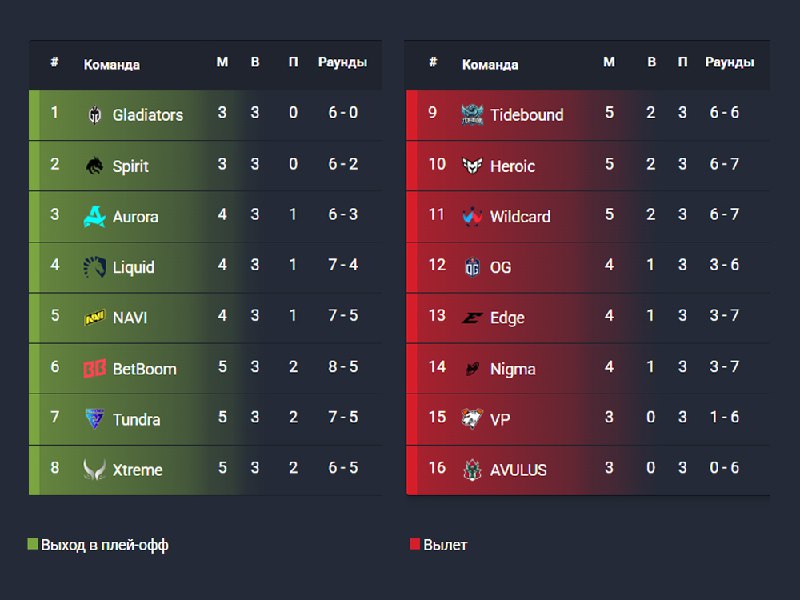800x600 pixels.
Task: Open the VP bear logo
Action: (472, 419)
